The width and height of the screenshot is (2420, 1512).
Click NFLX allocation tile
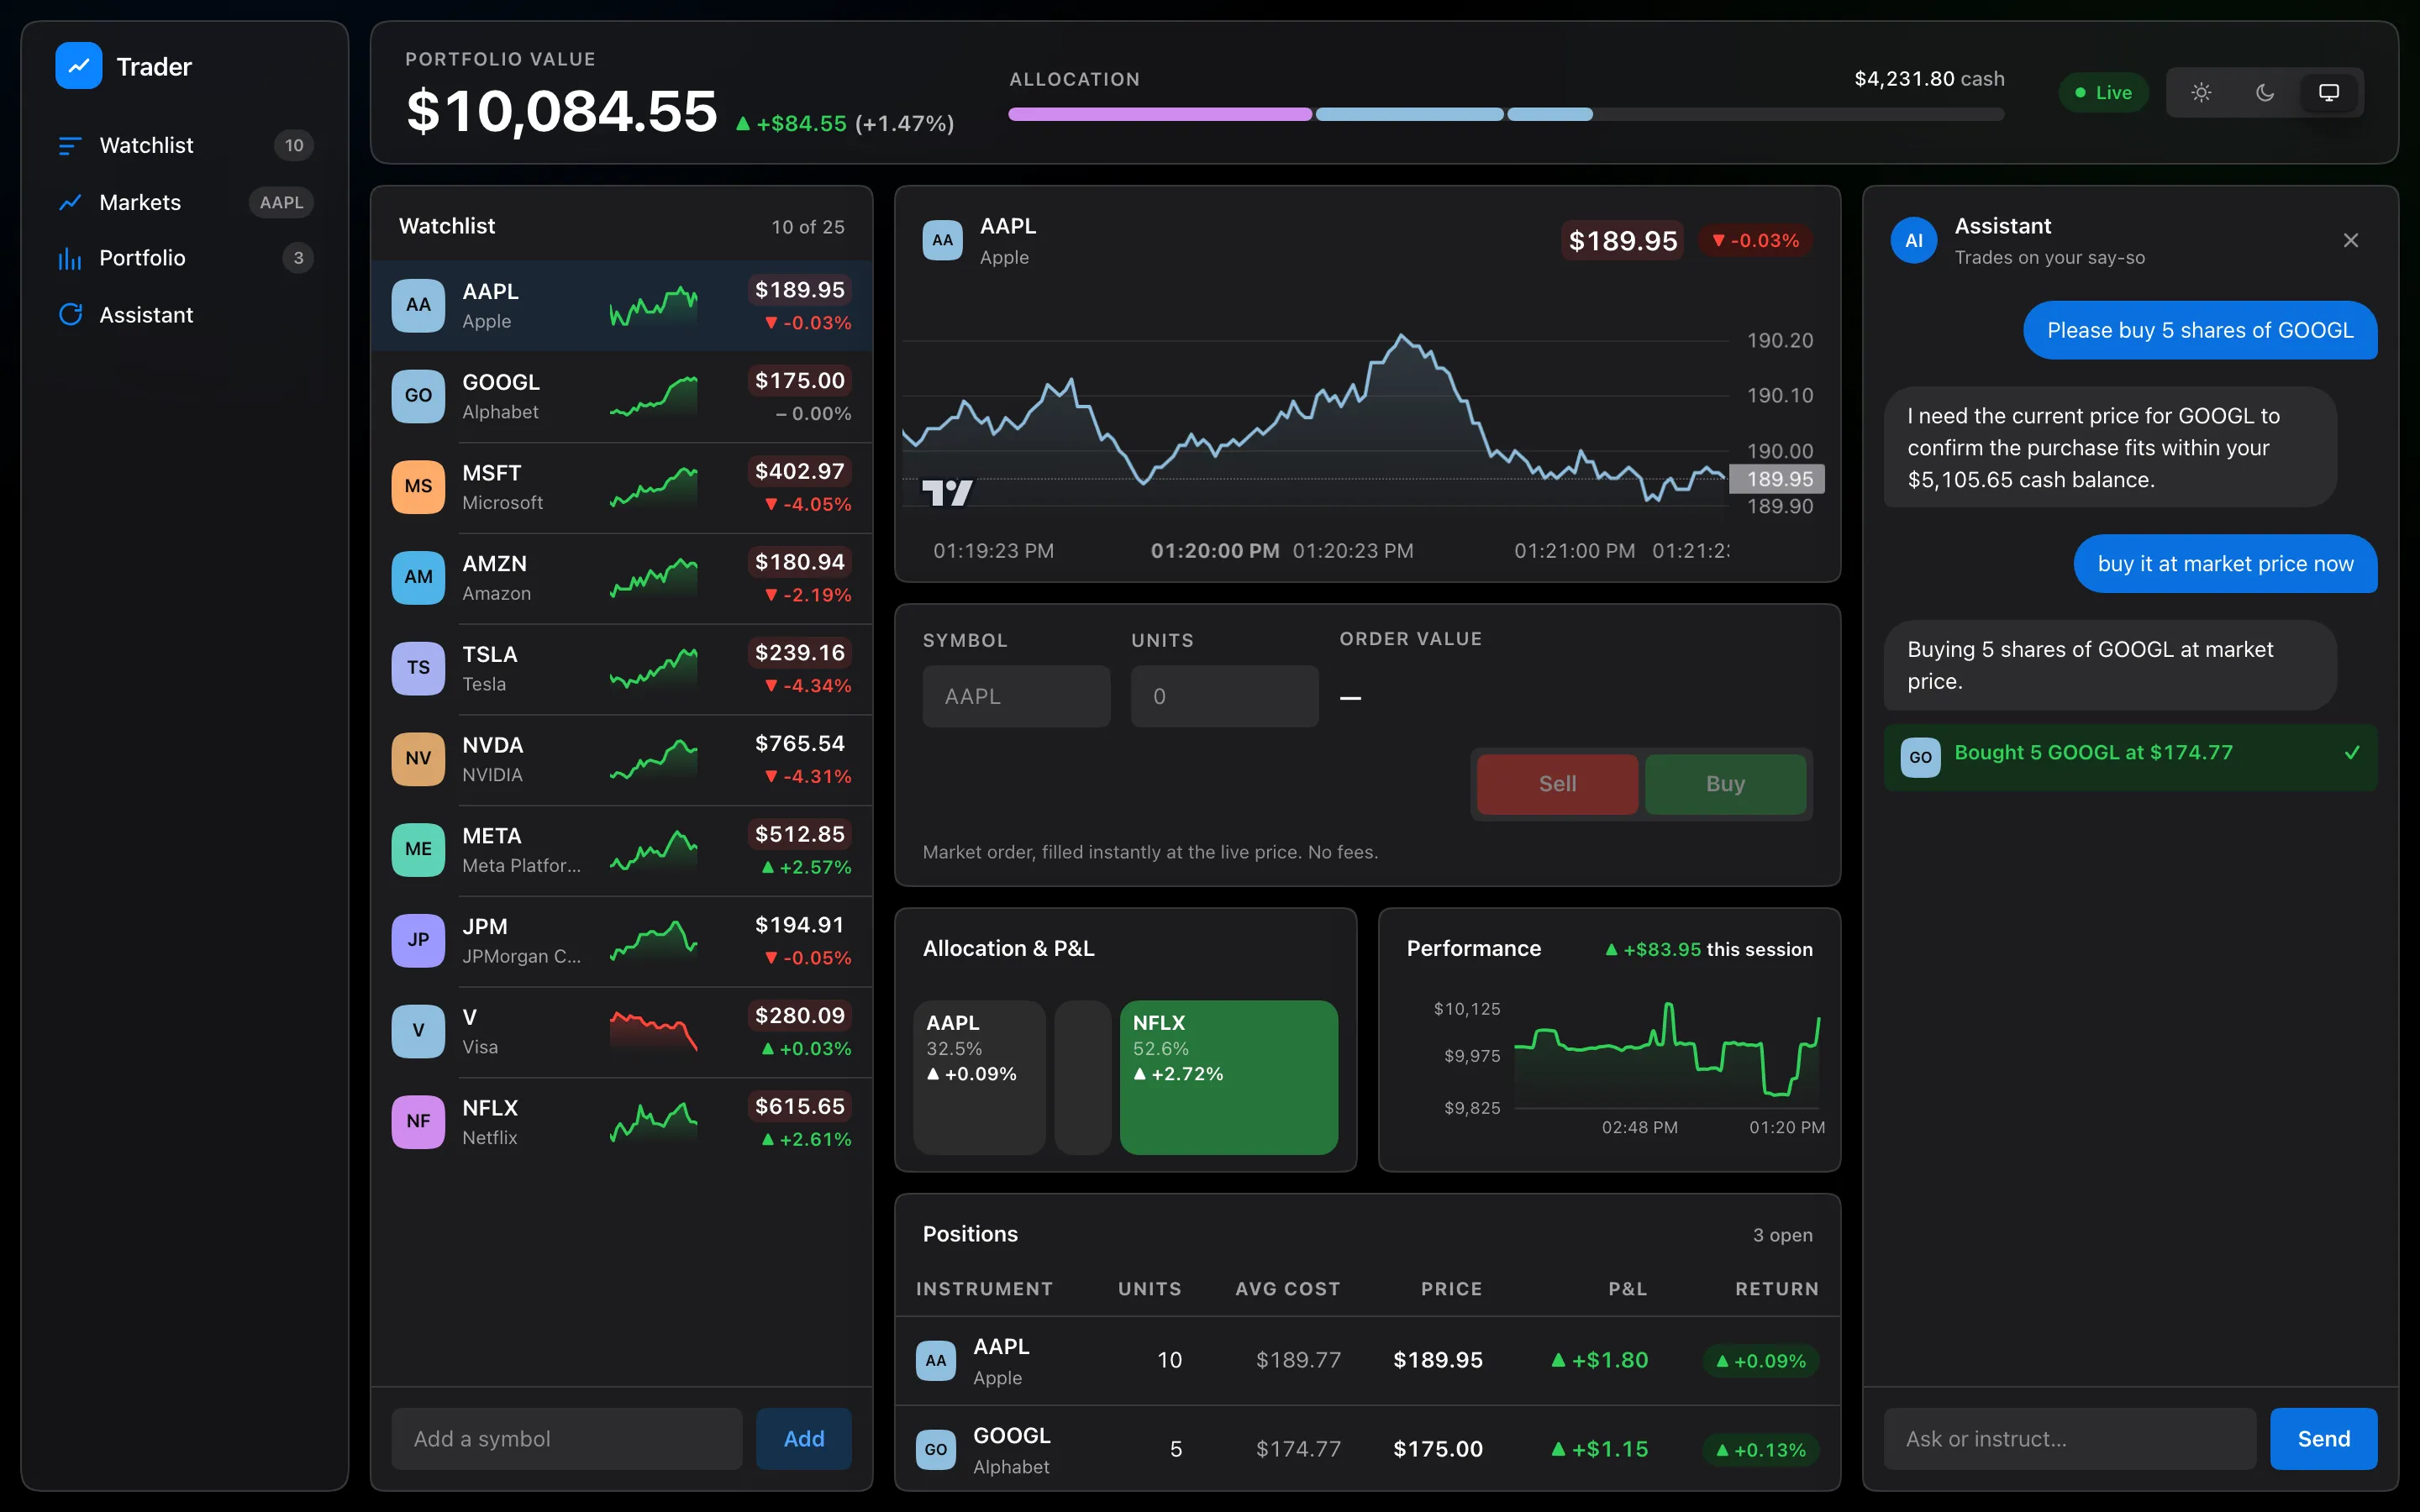click(1228, 1077)
